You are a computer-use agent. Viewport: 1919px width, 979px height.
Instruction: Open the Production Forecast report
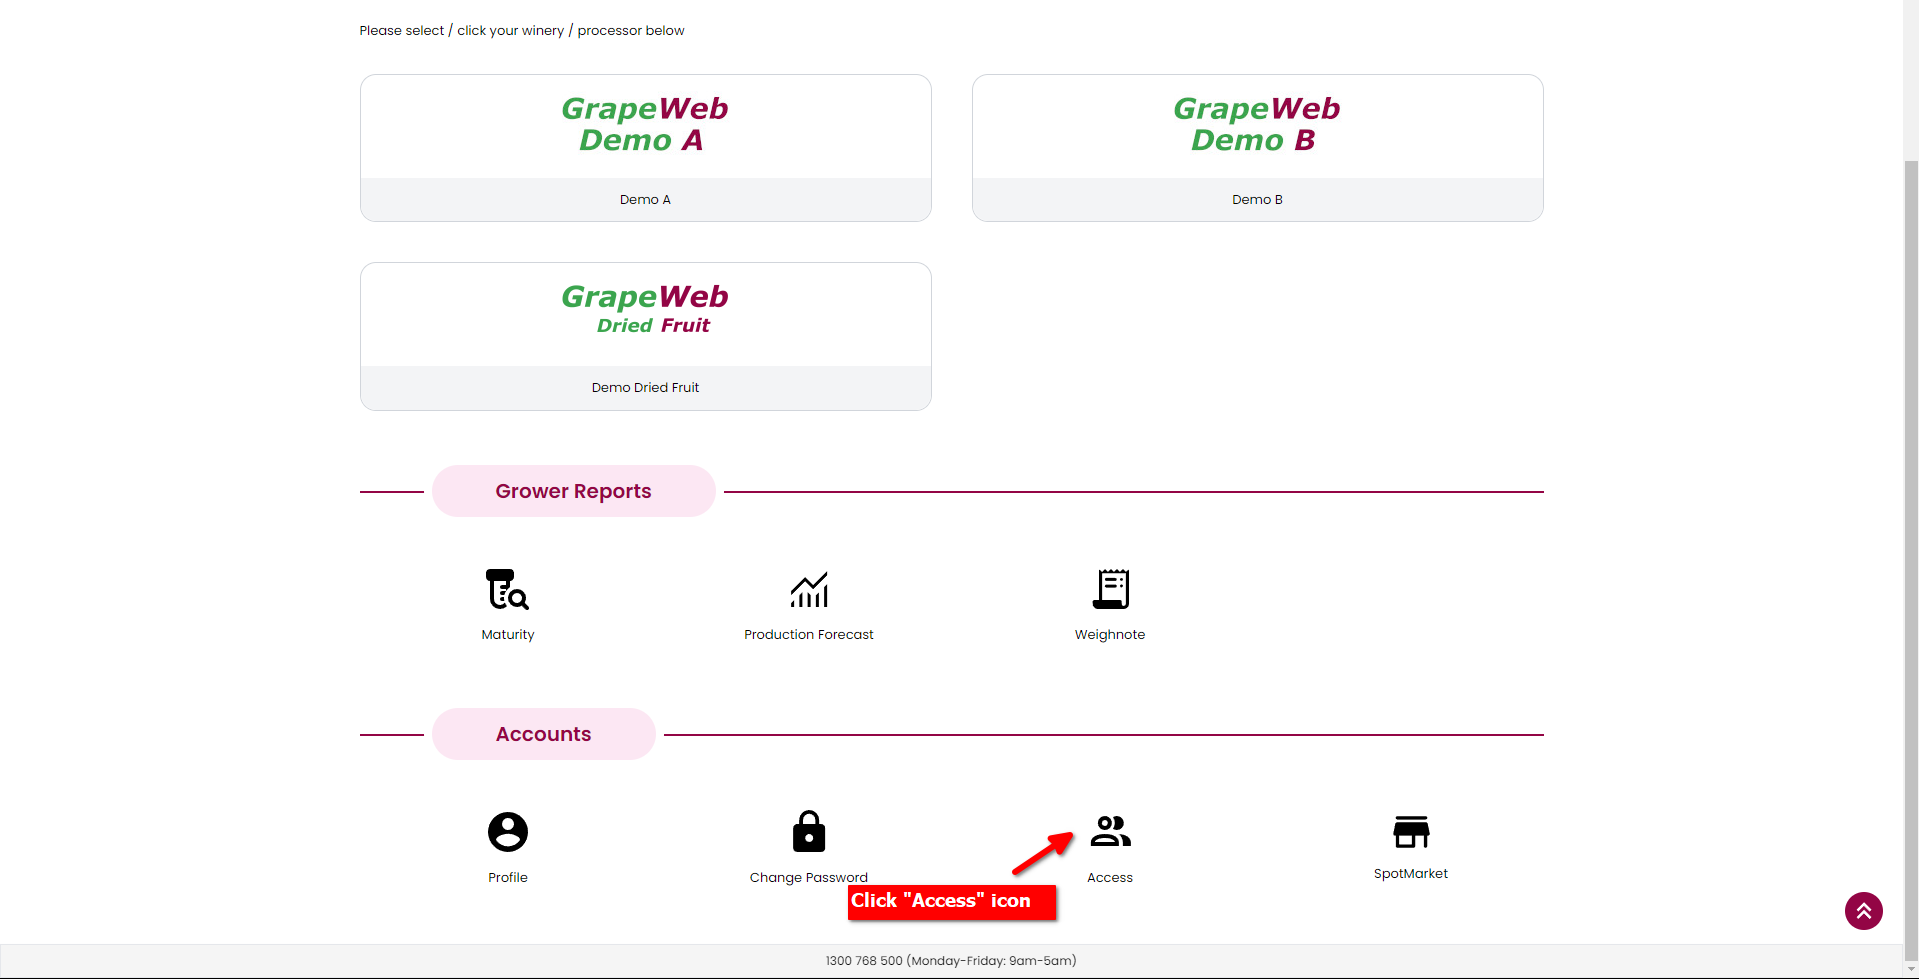click(x=808, y=590)
